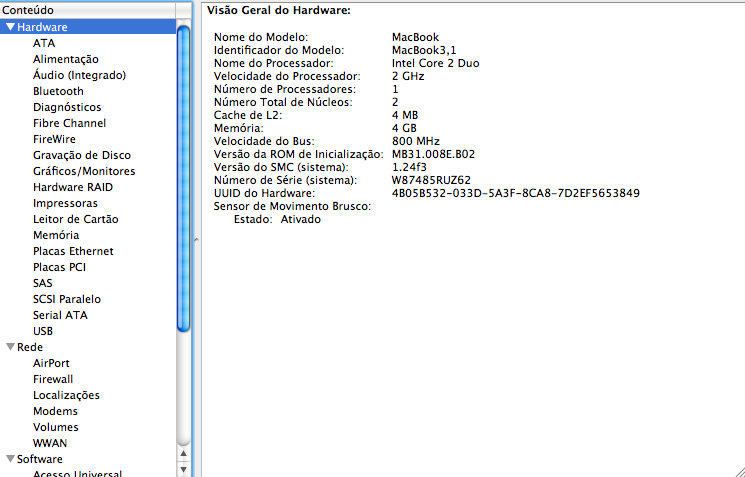Select USB in the sidebar
Image resolution: width=745 pixels, height=477 pixels.
click(43, 332)
